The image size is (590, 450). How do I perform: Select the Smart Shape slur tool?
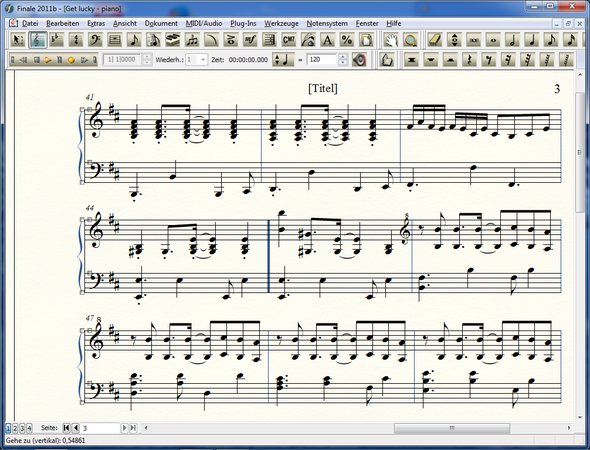211,40
